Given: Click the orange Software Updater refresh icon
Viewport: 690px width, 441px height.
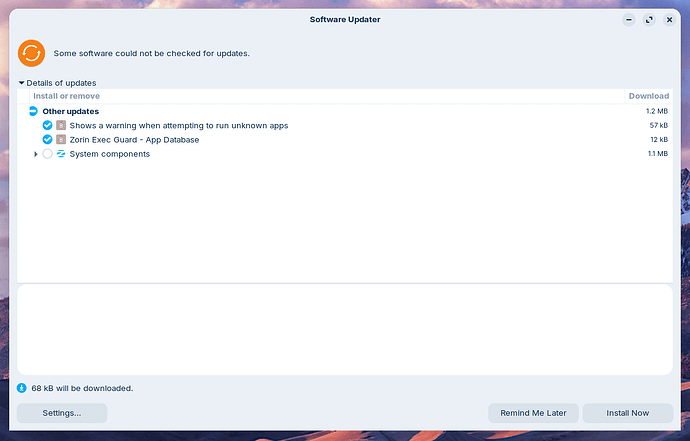Looking at the screenshot, I should (x=31, y=53).
